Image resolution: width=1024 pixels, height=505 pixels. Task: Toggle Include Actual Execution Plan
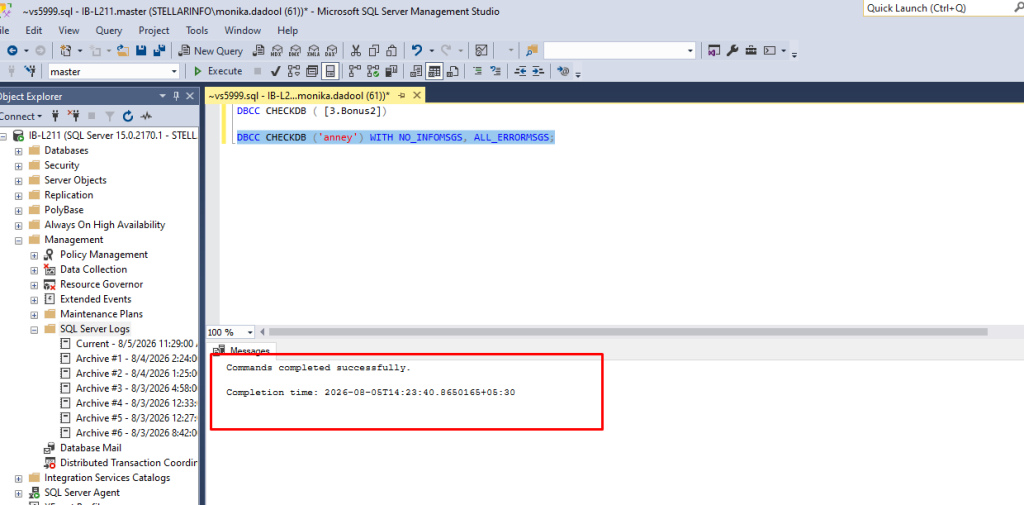[x=355, y=71]
